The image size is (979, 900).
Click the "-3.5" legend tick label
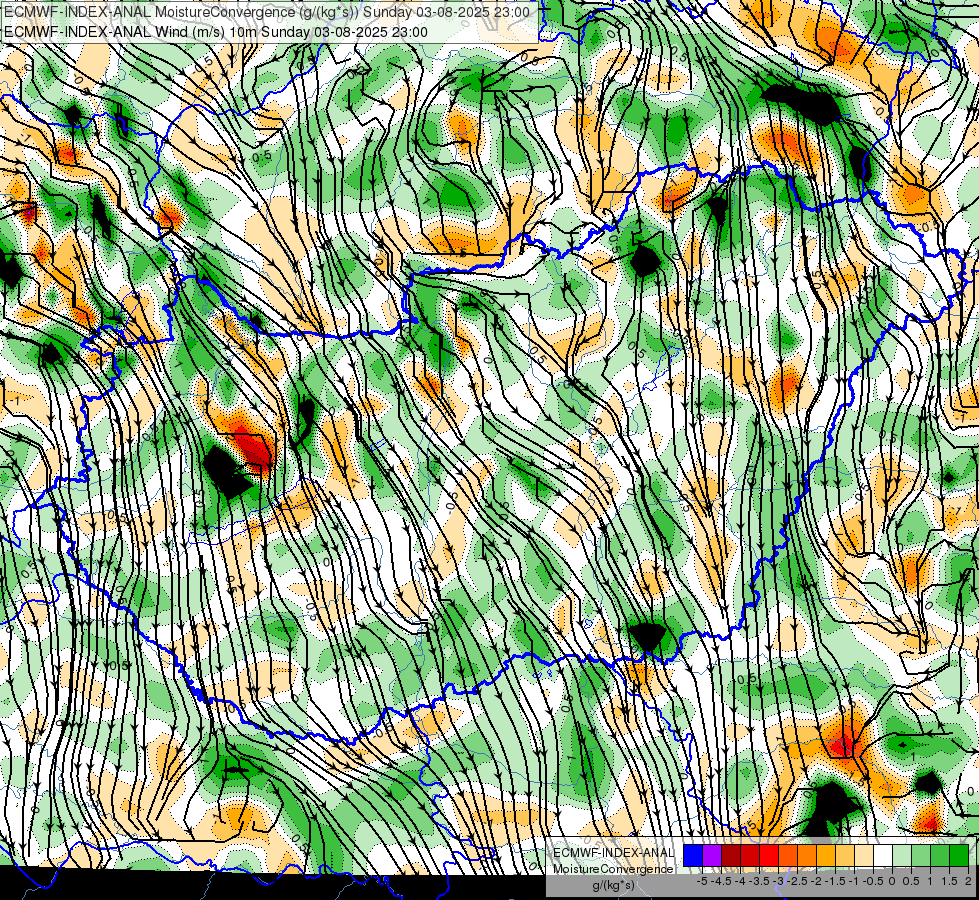(x=759, y=881)
